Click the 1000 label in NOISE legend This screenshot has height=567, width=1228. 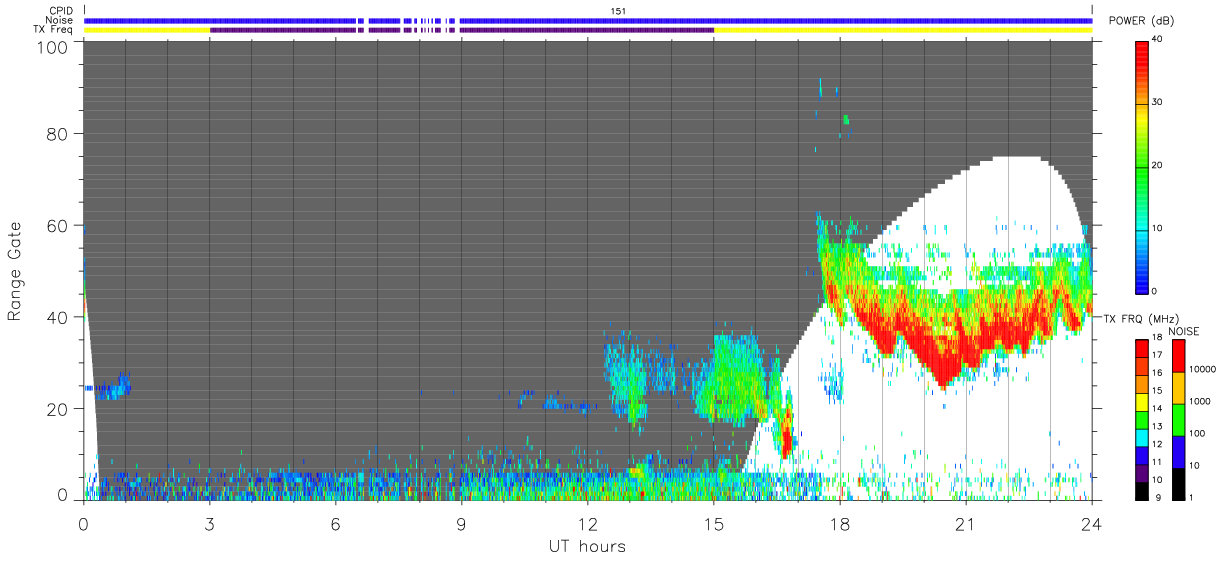1199,401
